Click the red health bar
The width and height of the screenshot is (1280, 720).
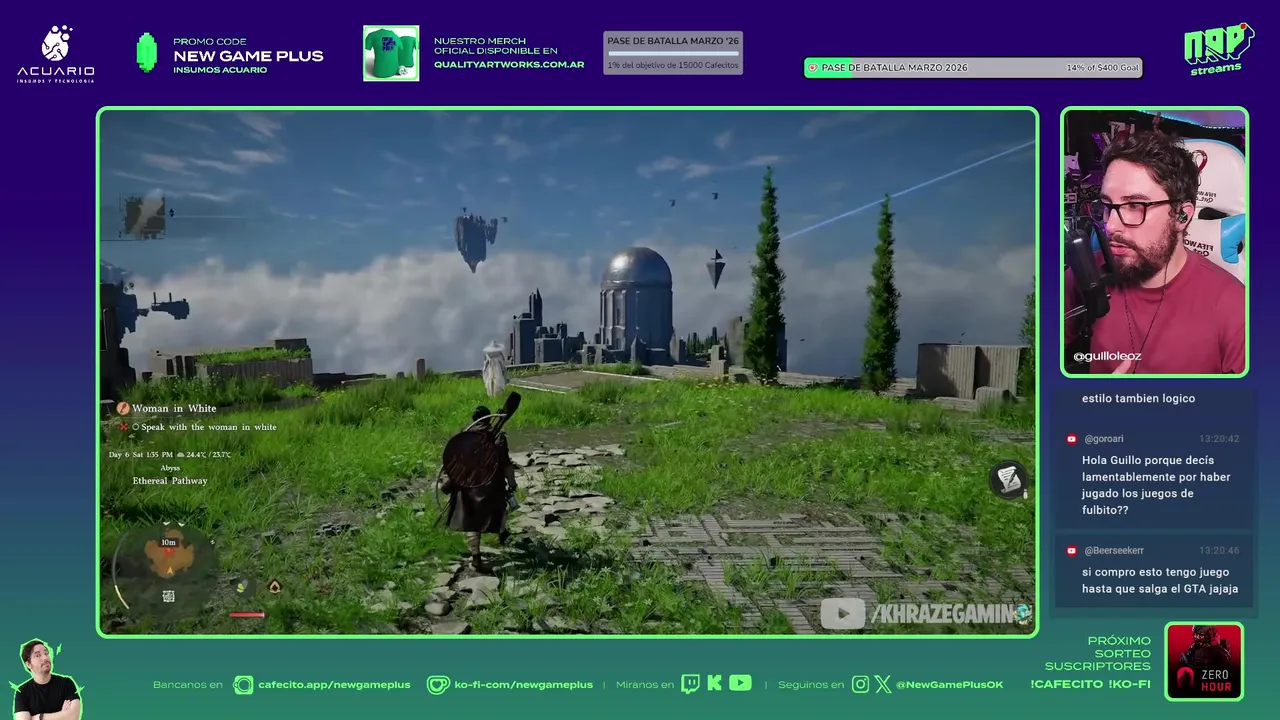tap(248, 614)
